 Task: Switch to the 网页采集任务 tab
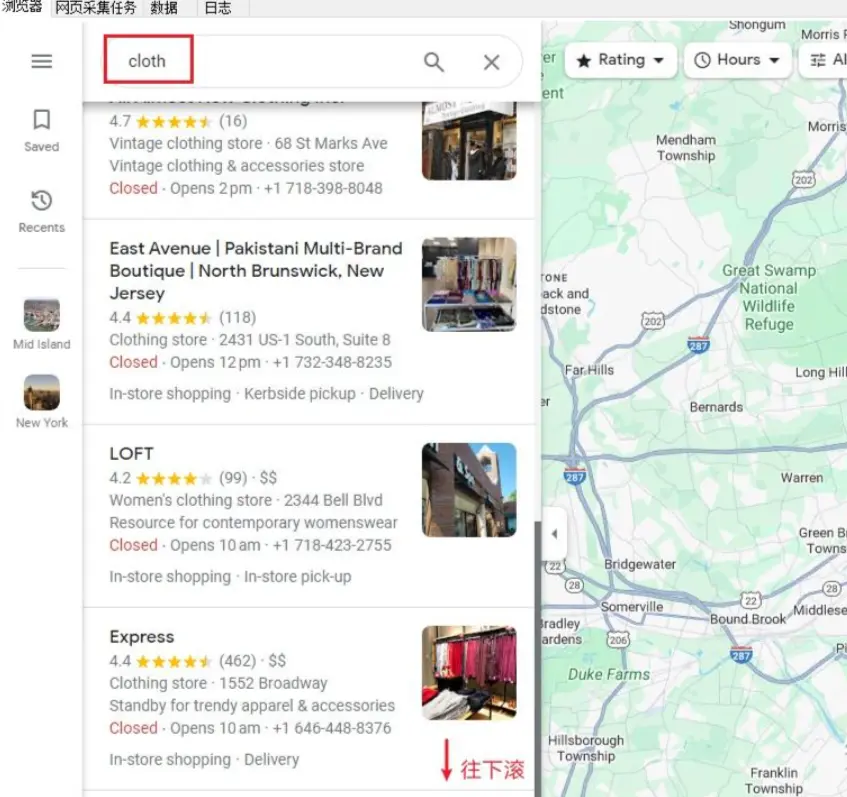(x=95, y=8)
